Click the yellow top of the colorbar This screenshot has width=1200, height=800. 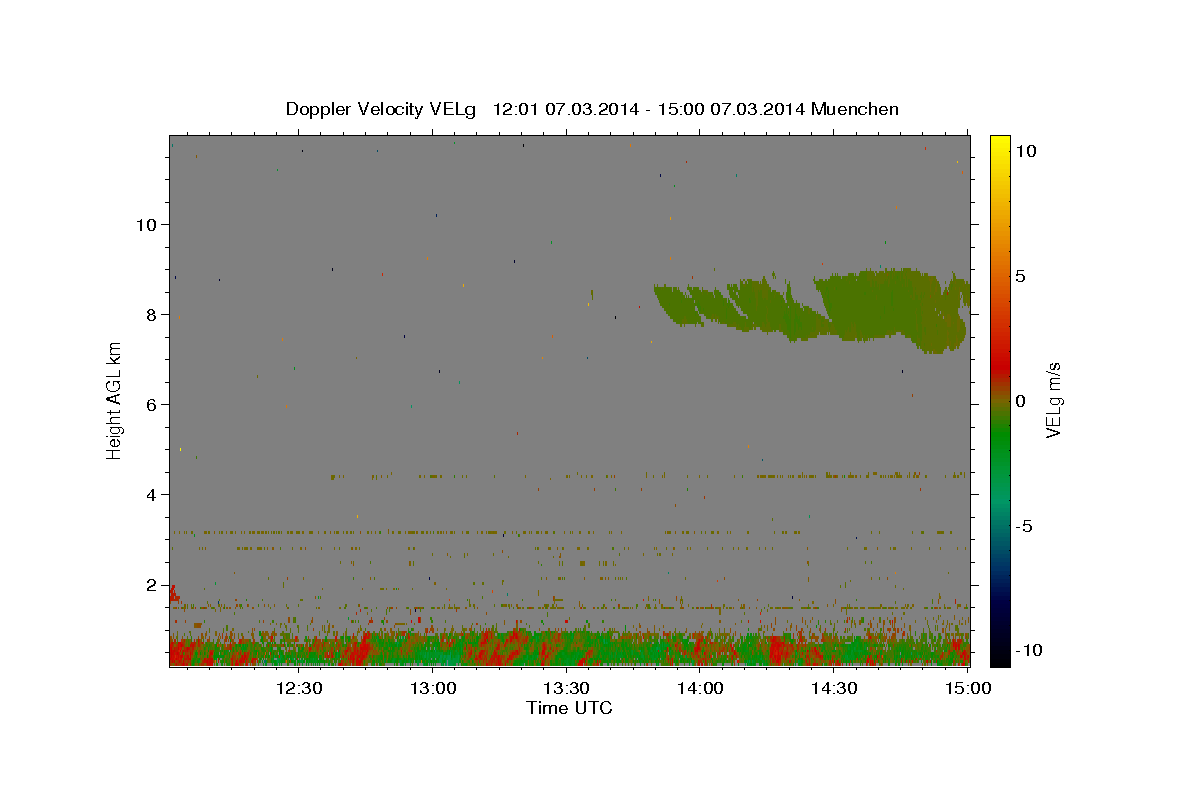coord(999,145)
